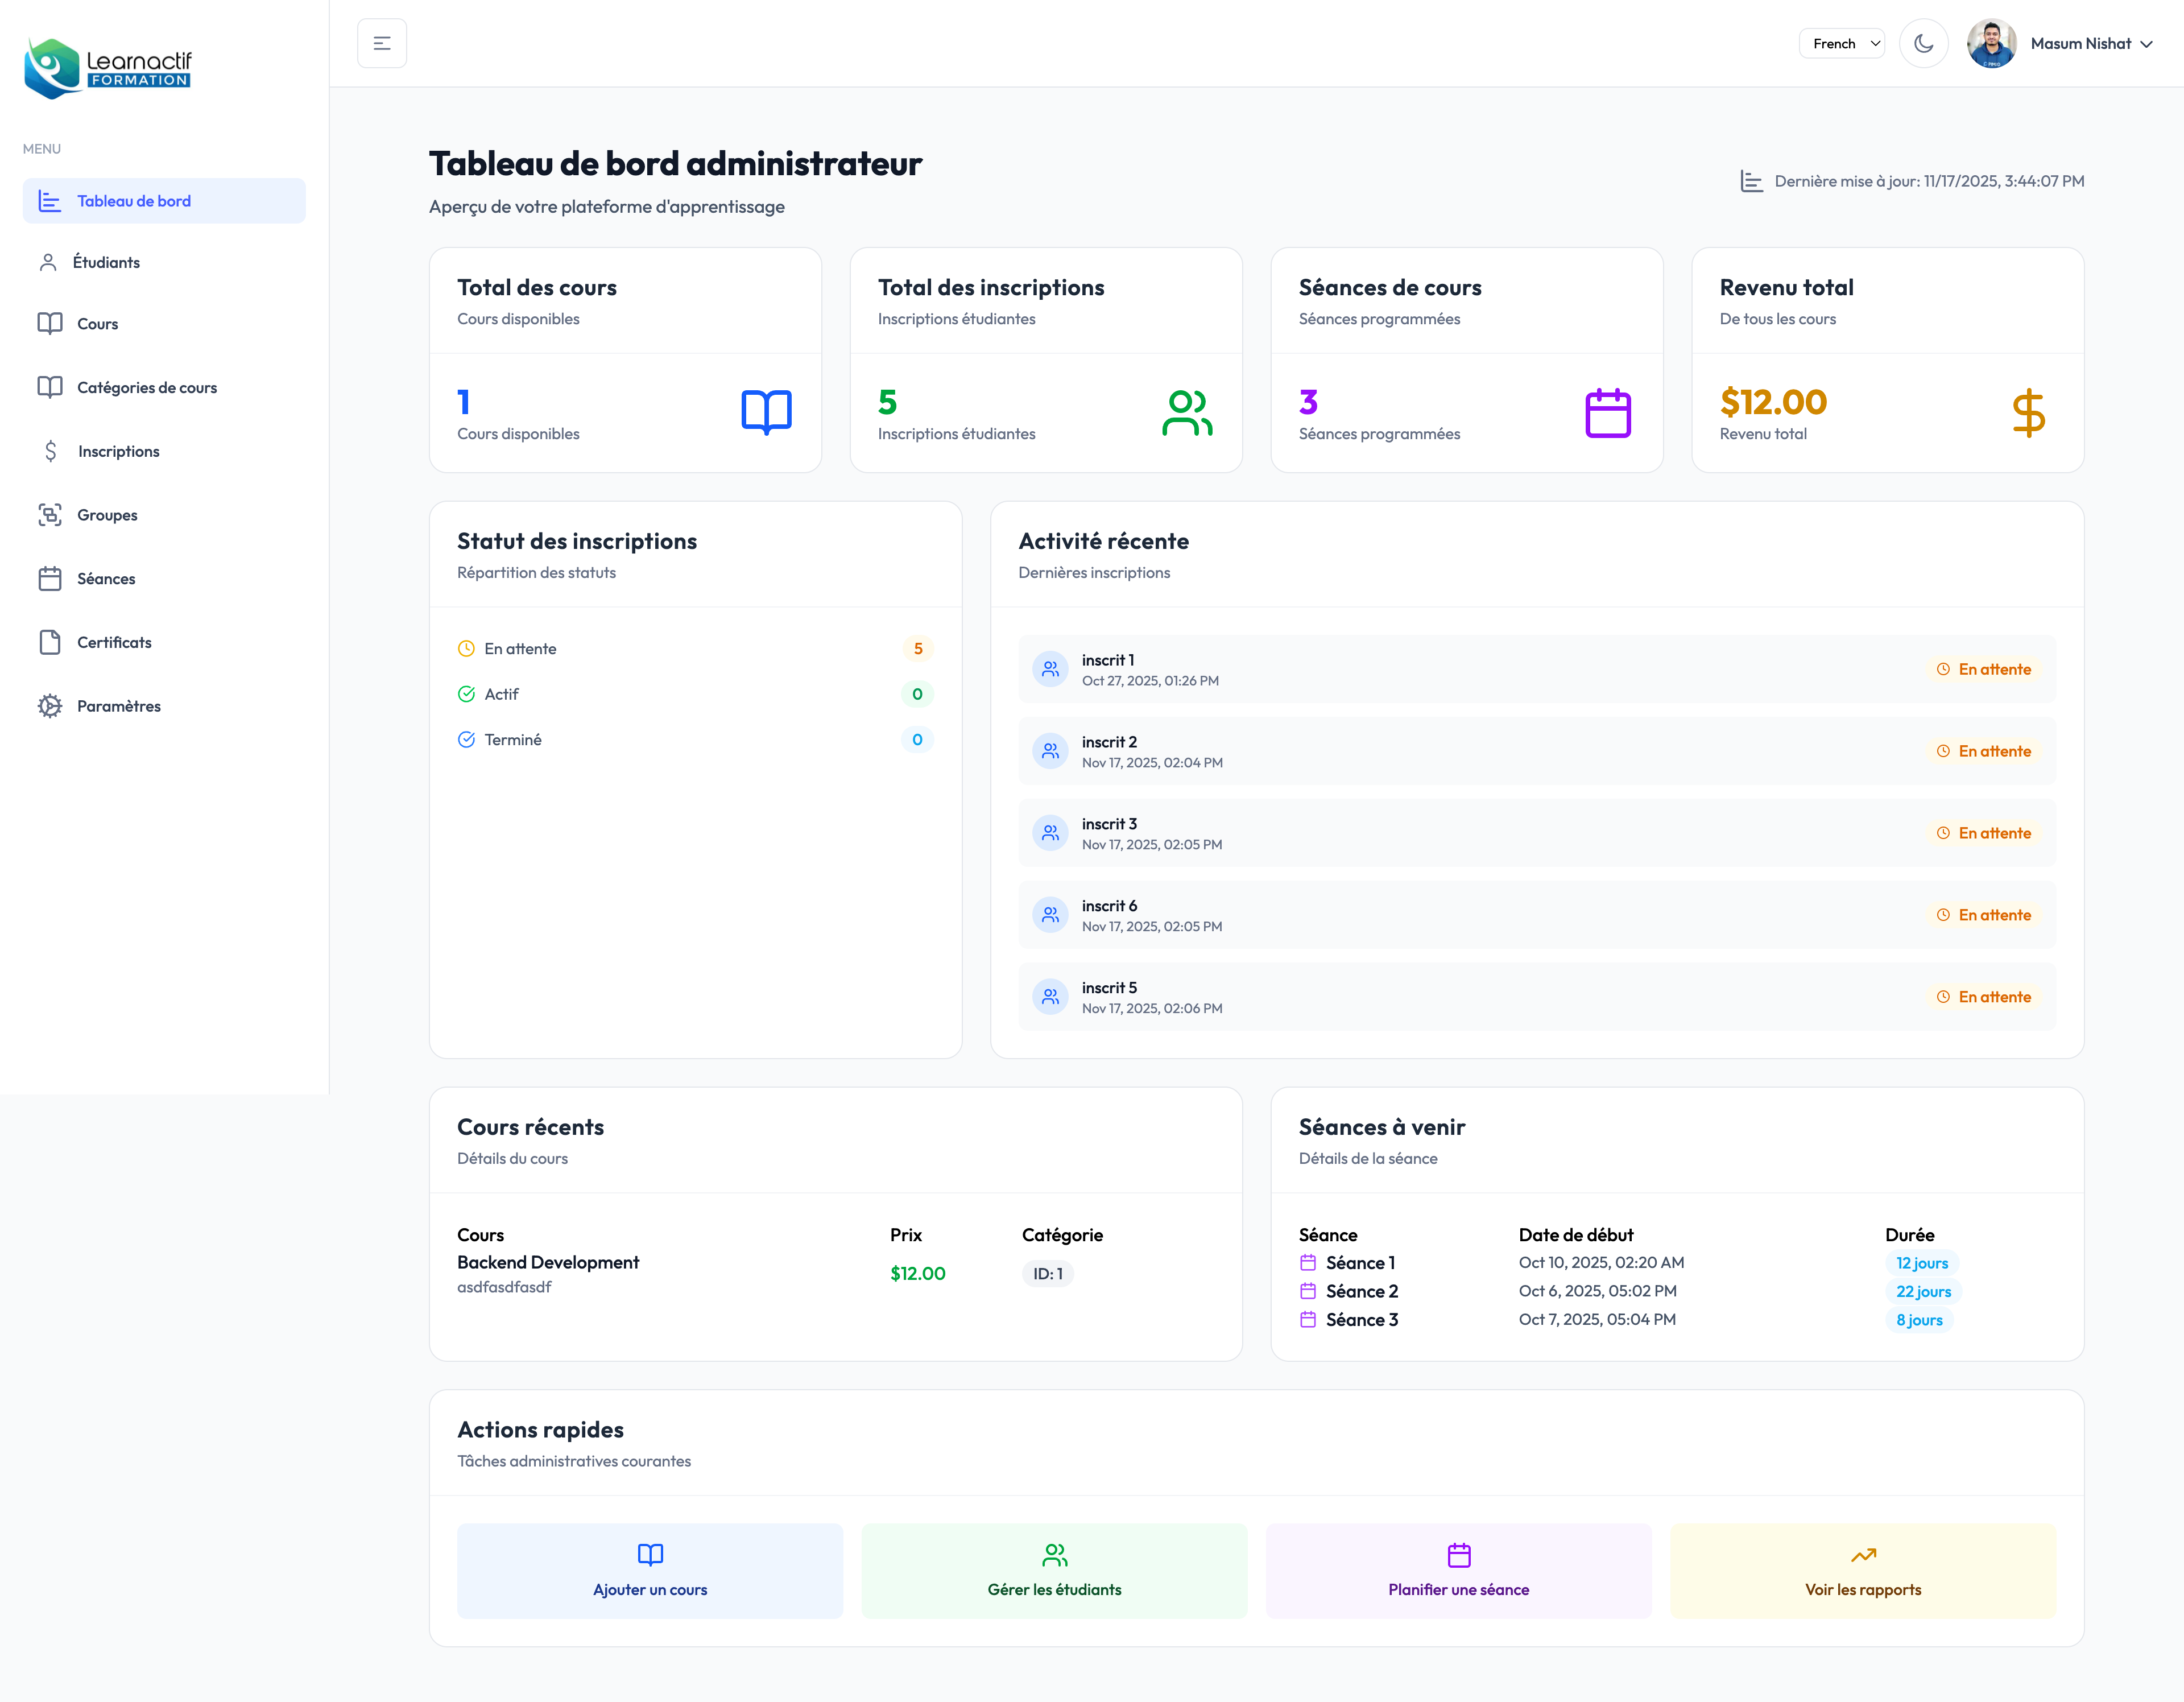Image resolution: width=2184 pixels, height=1702 pixels.
Task: Click the Planifier une séance quick action
Action: pyautogui.click(x=1458, y=1570)
